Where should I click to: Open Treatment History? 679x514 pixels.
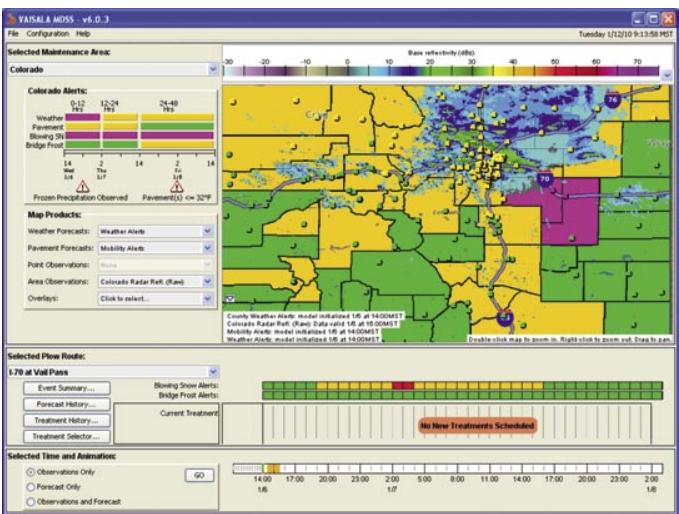point(67,420)
